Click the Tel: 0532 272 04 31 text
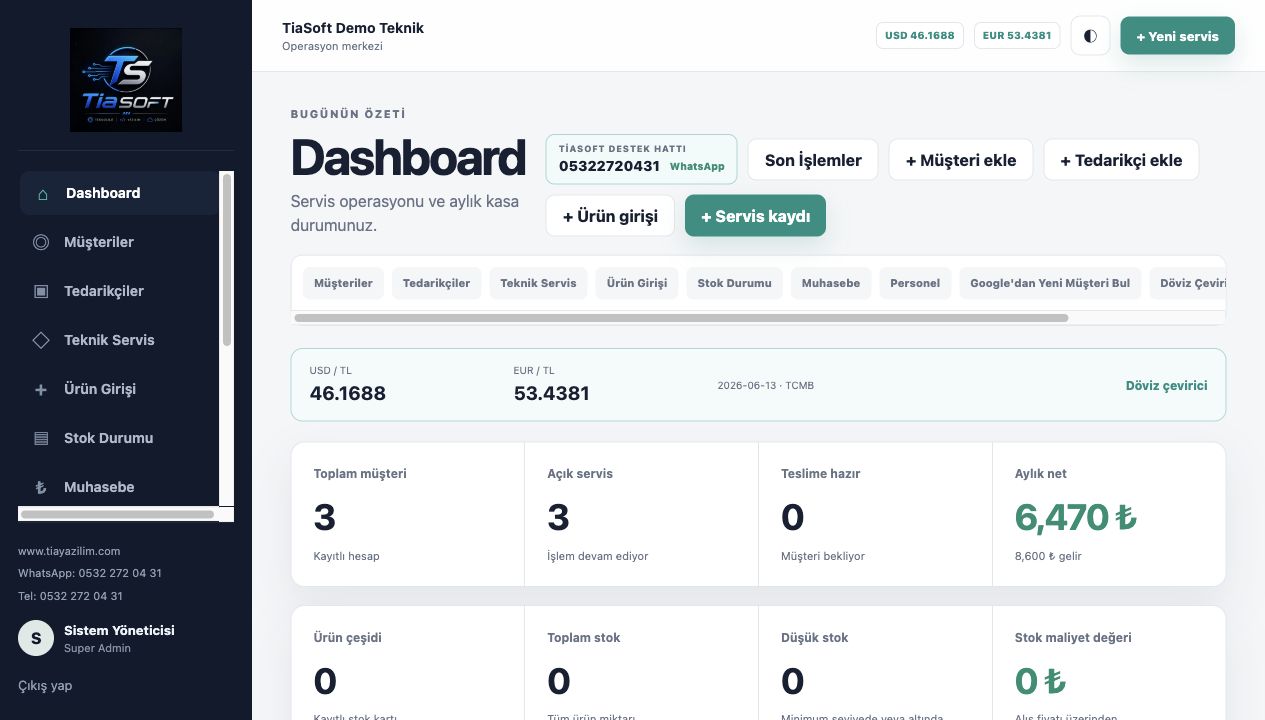The image size is (1265, 720). (70, 596)
